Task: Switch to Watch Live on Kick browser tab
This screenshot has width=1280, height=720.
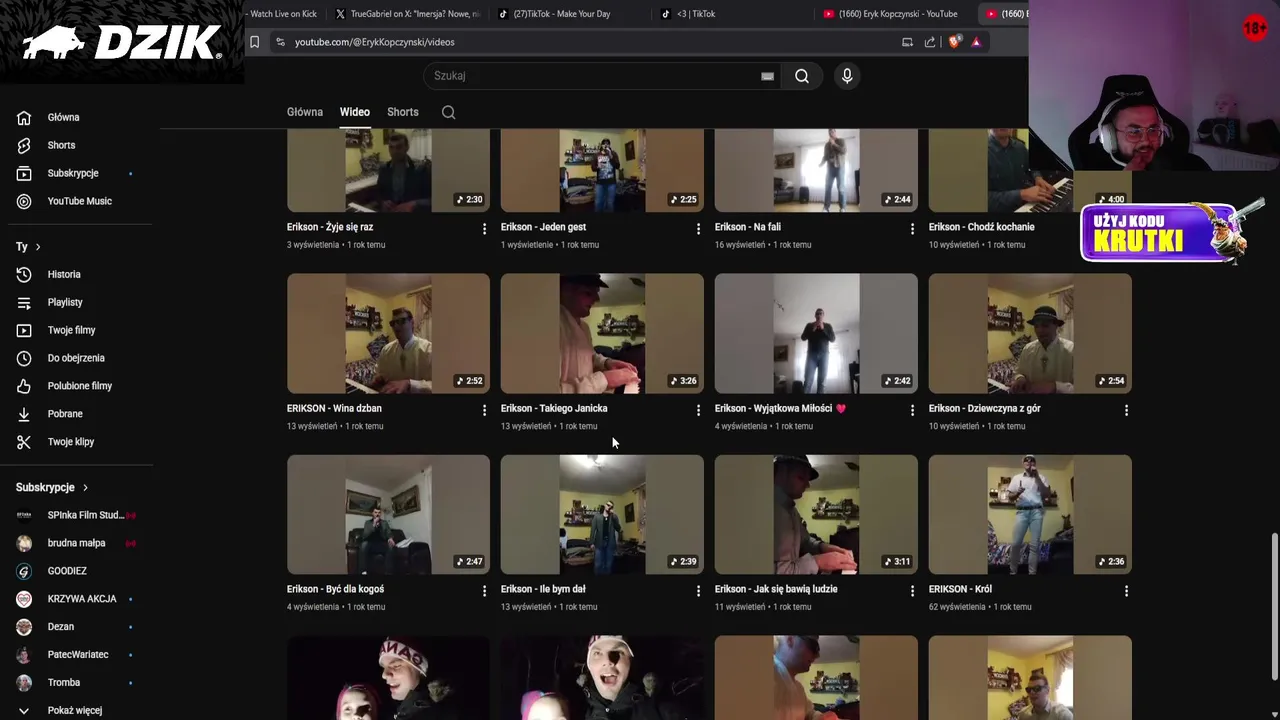Action: (282, 14)
